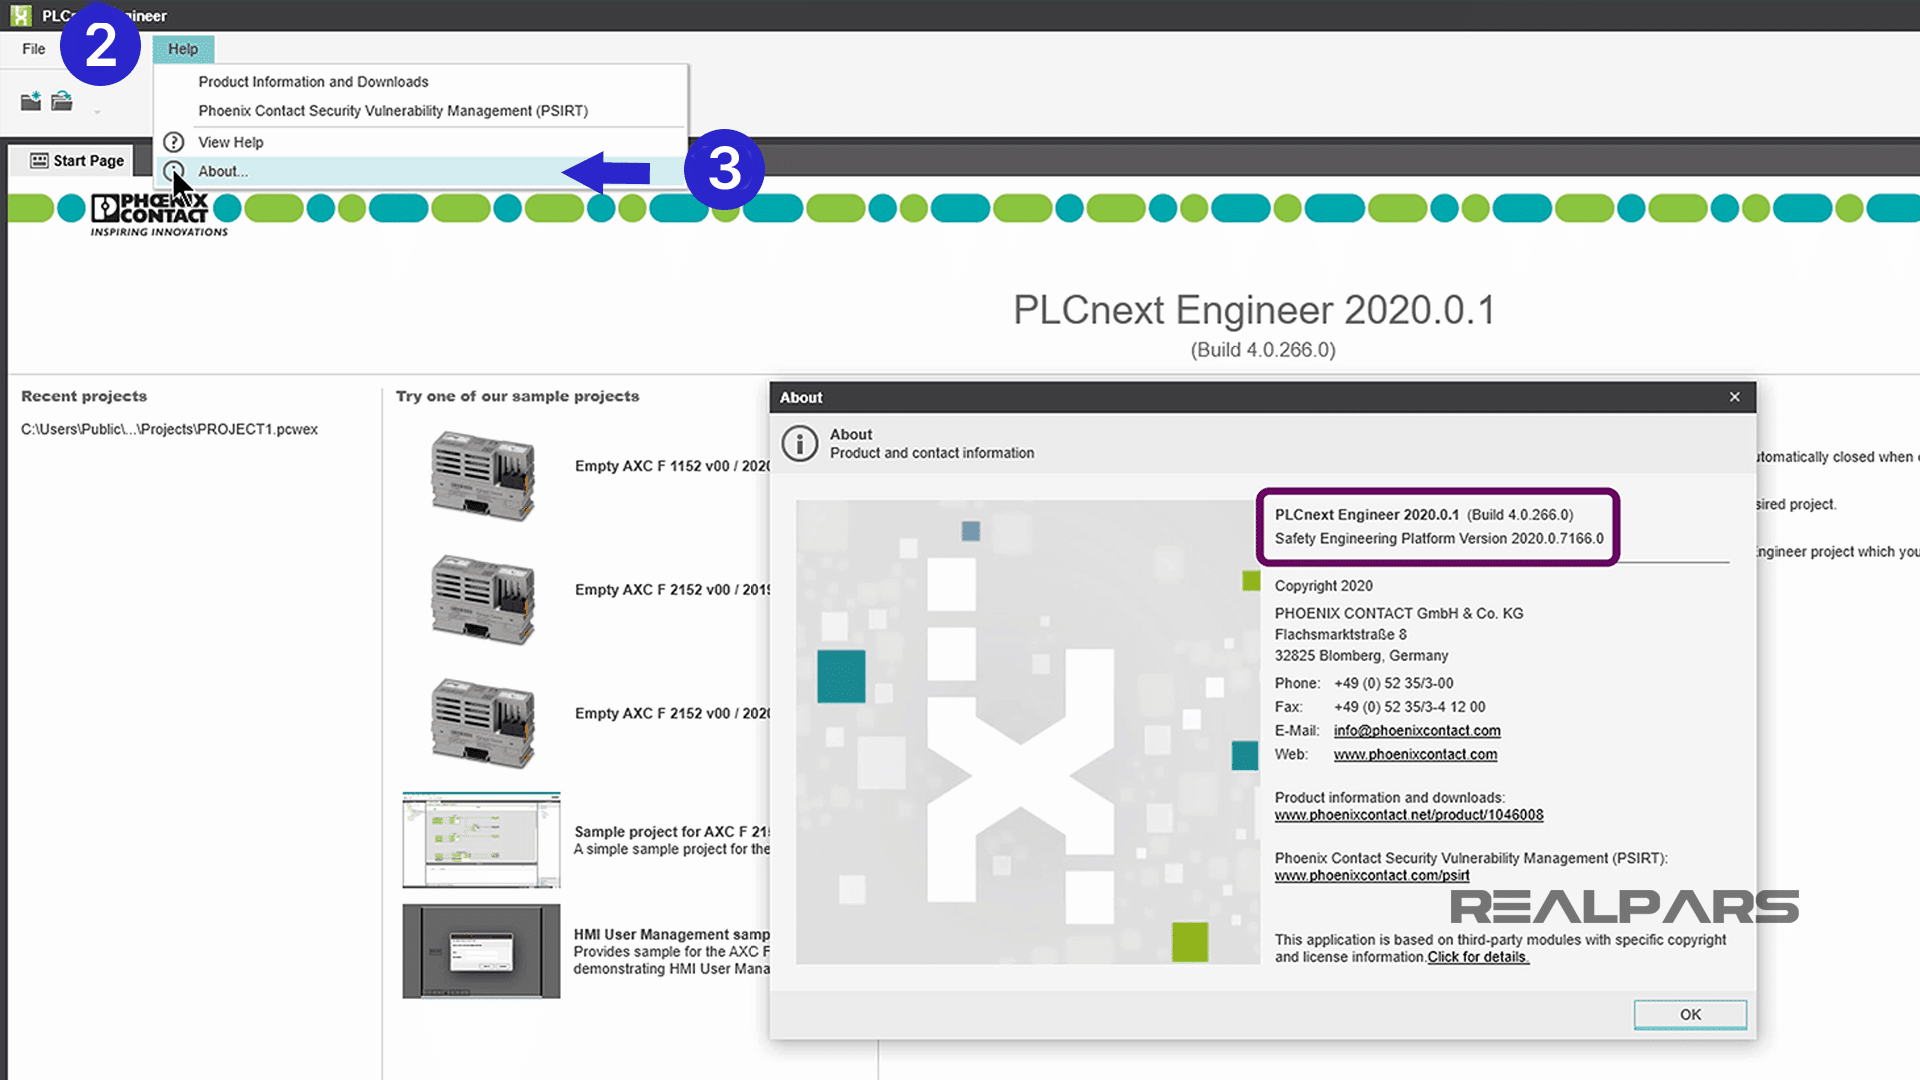
Task: Open the File menu
Action: 34,49
